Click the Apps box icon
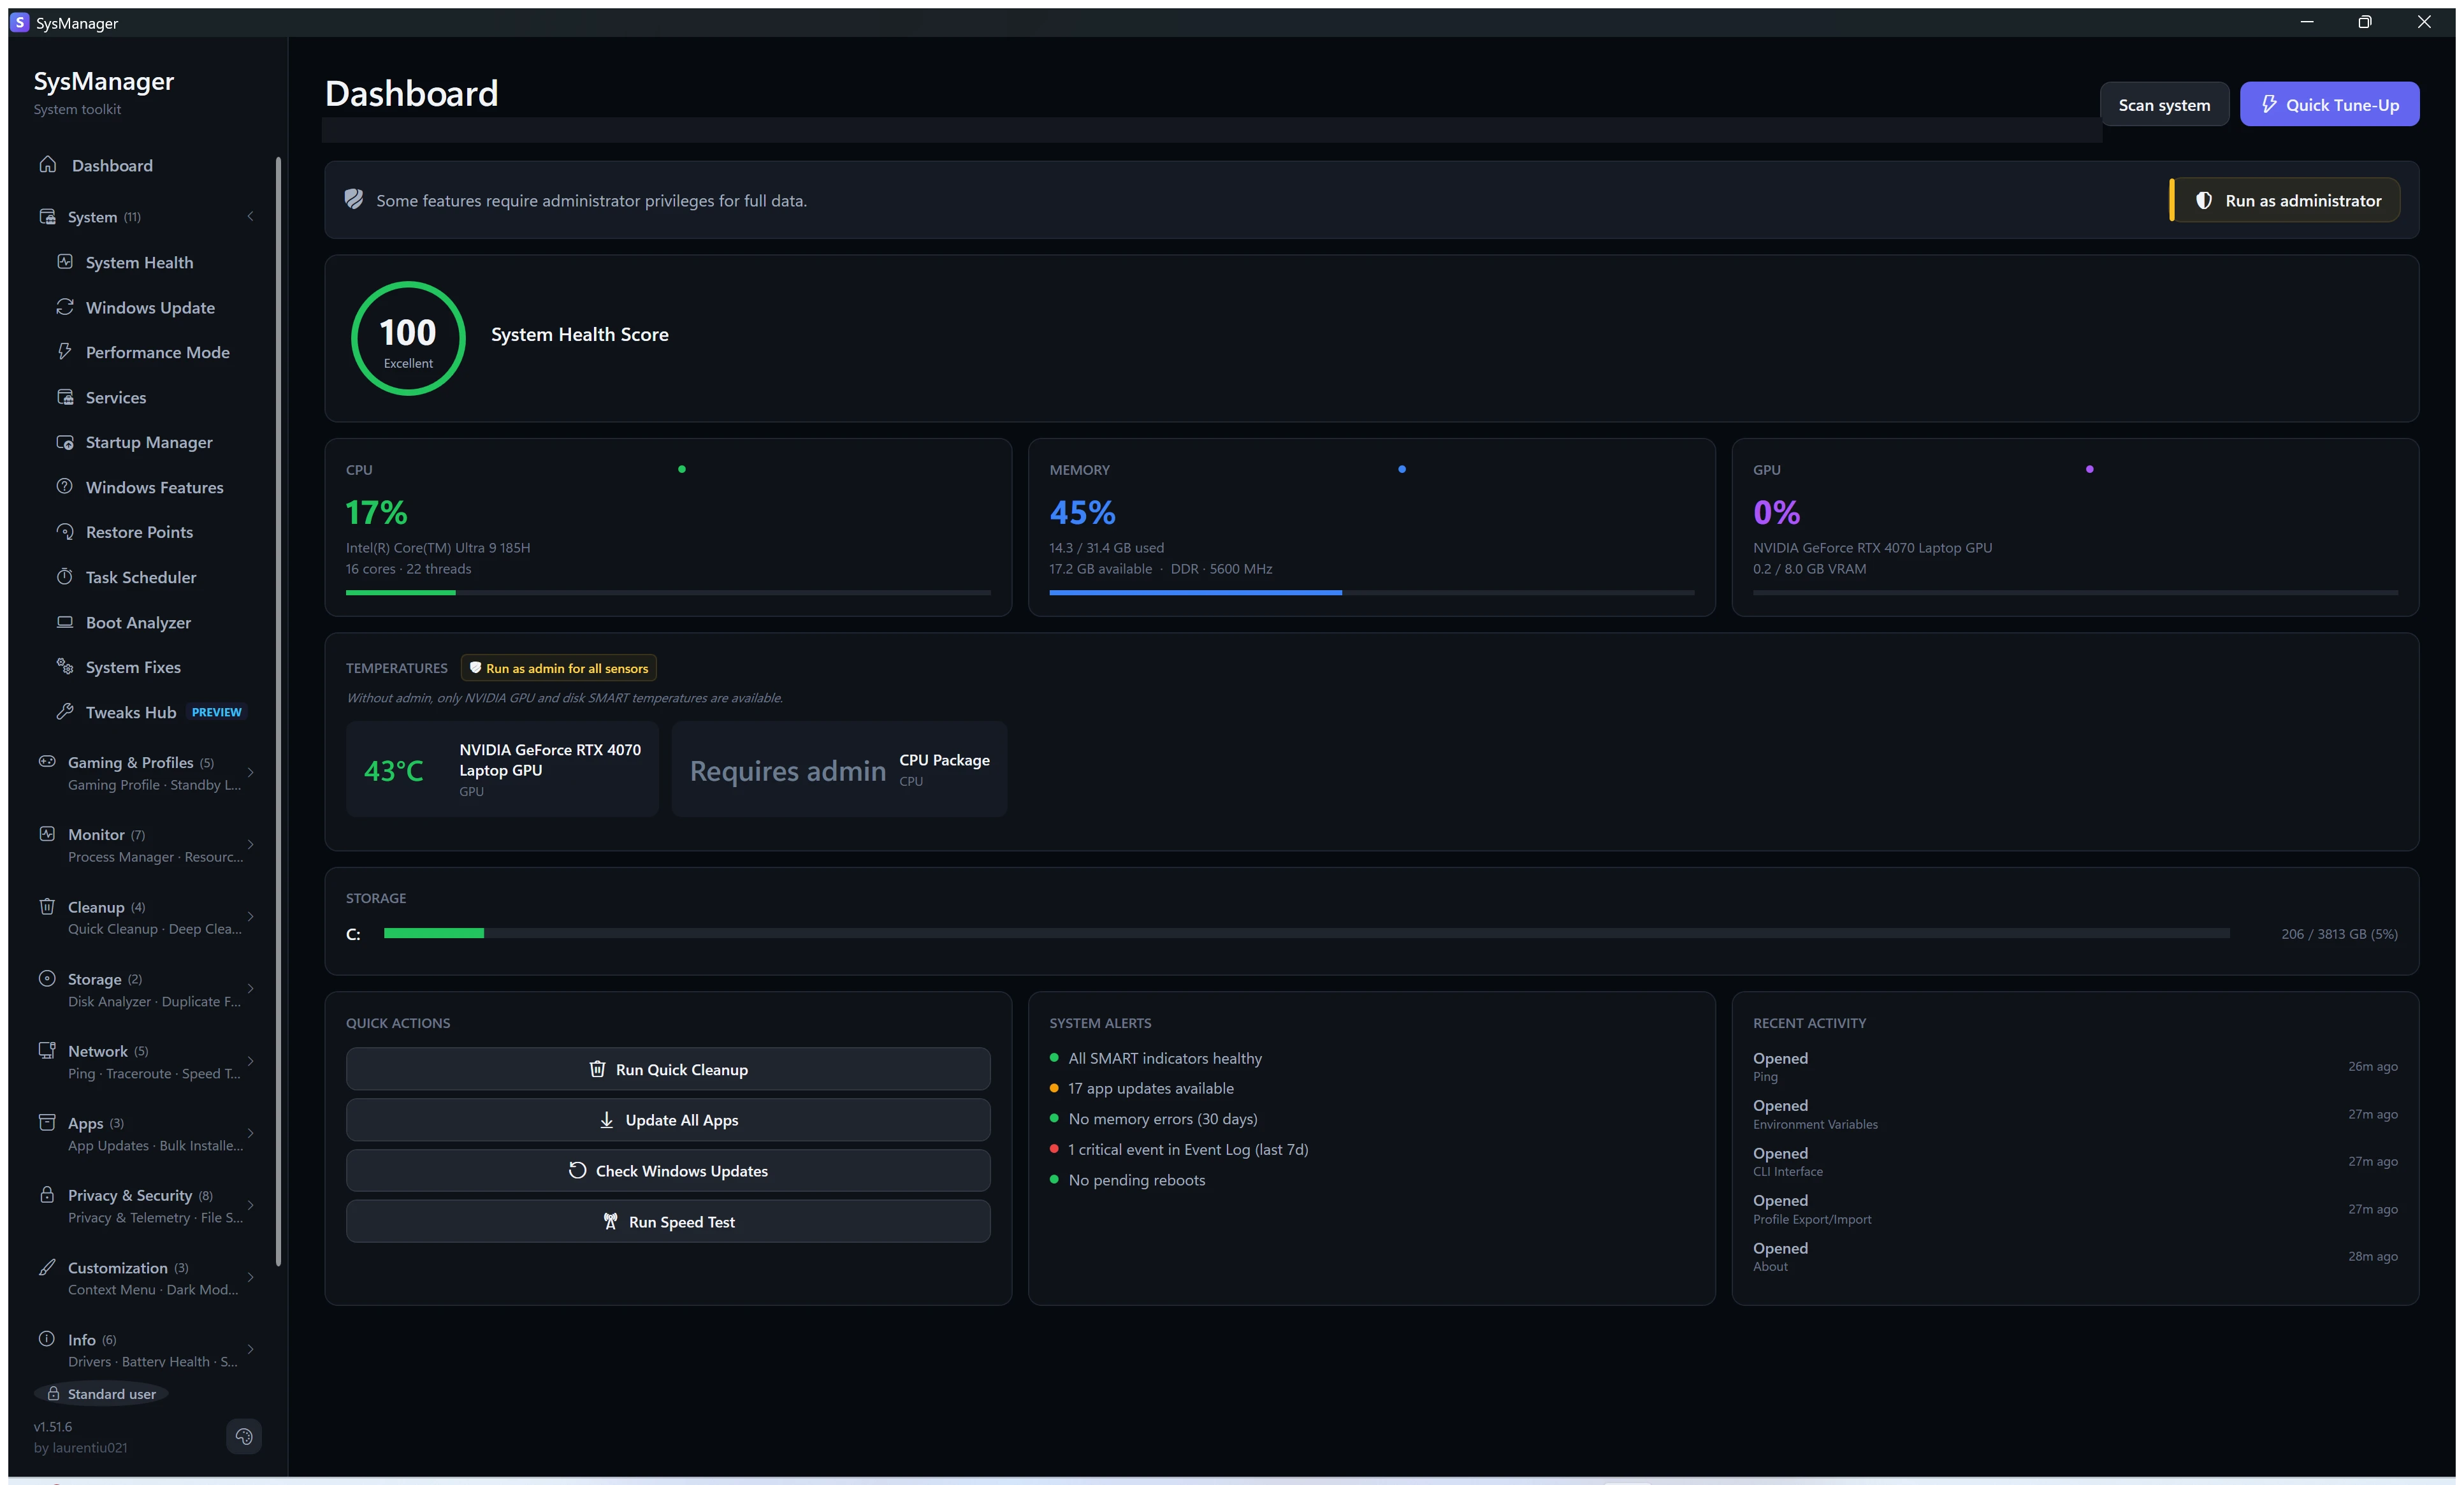 coord(47,1123)
